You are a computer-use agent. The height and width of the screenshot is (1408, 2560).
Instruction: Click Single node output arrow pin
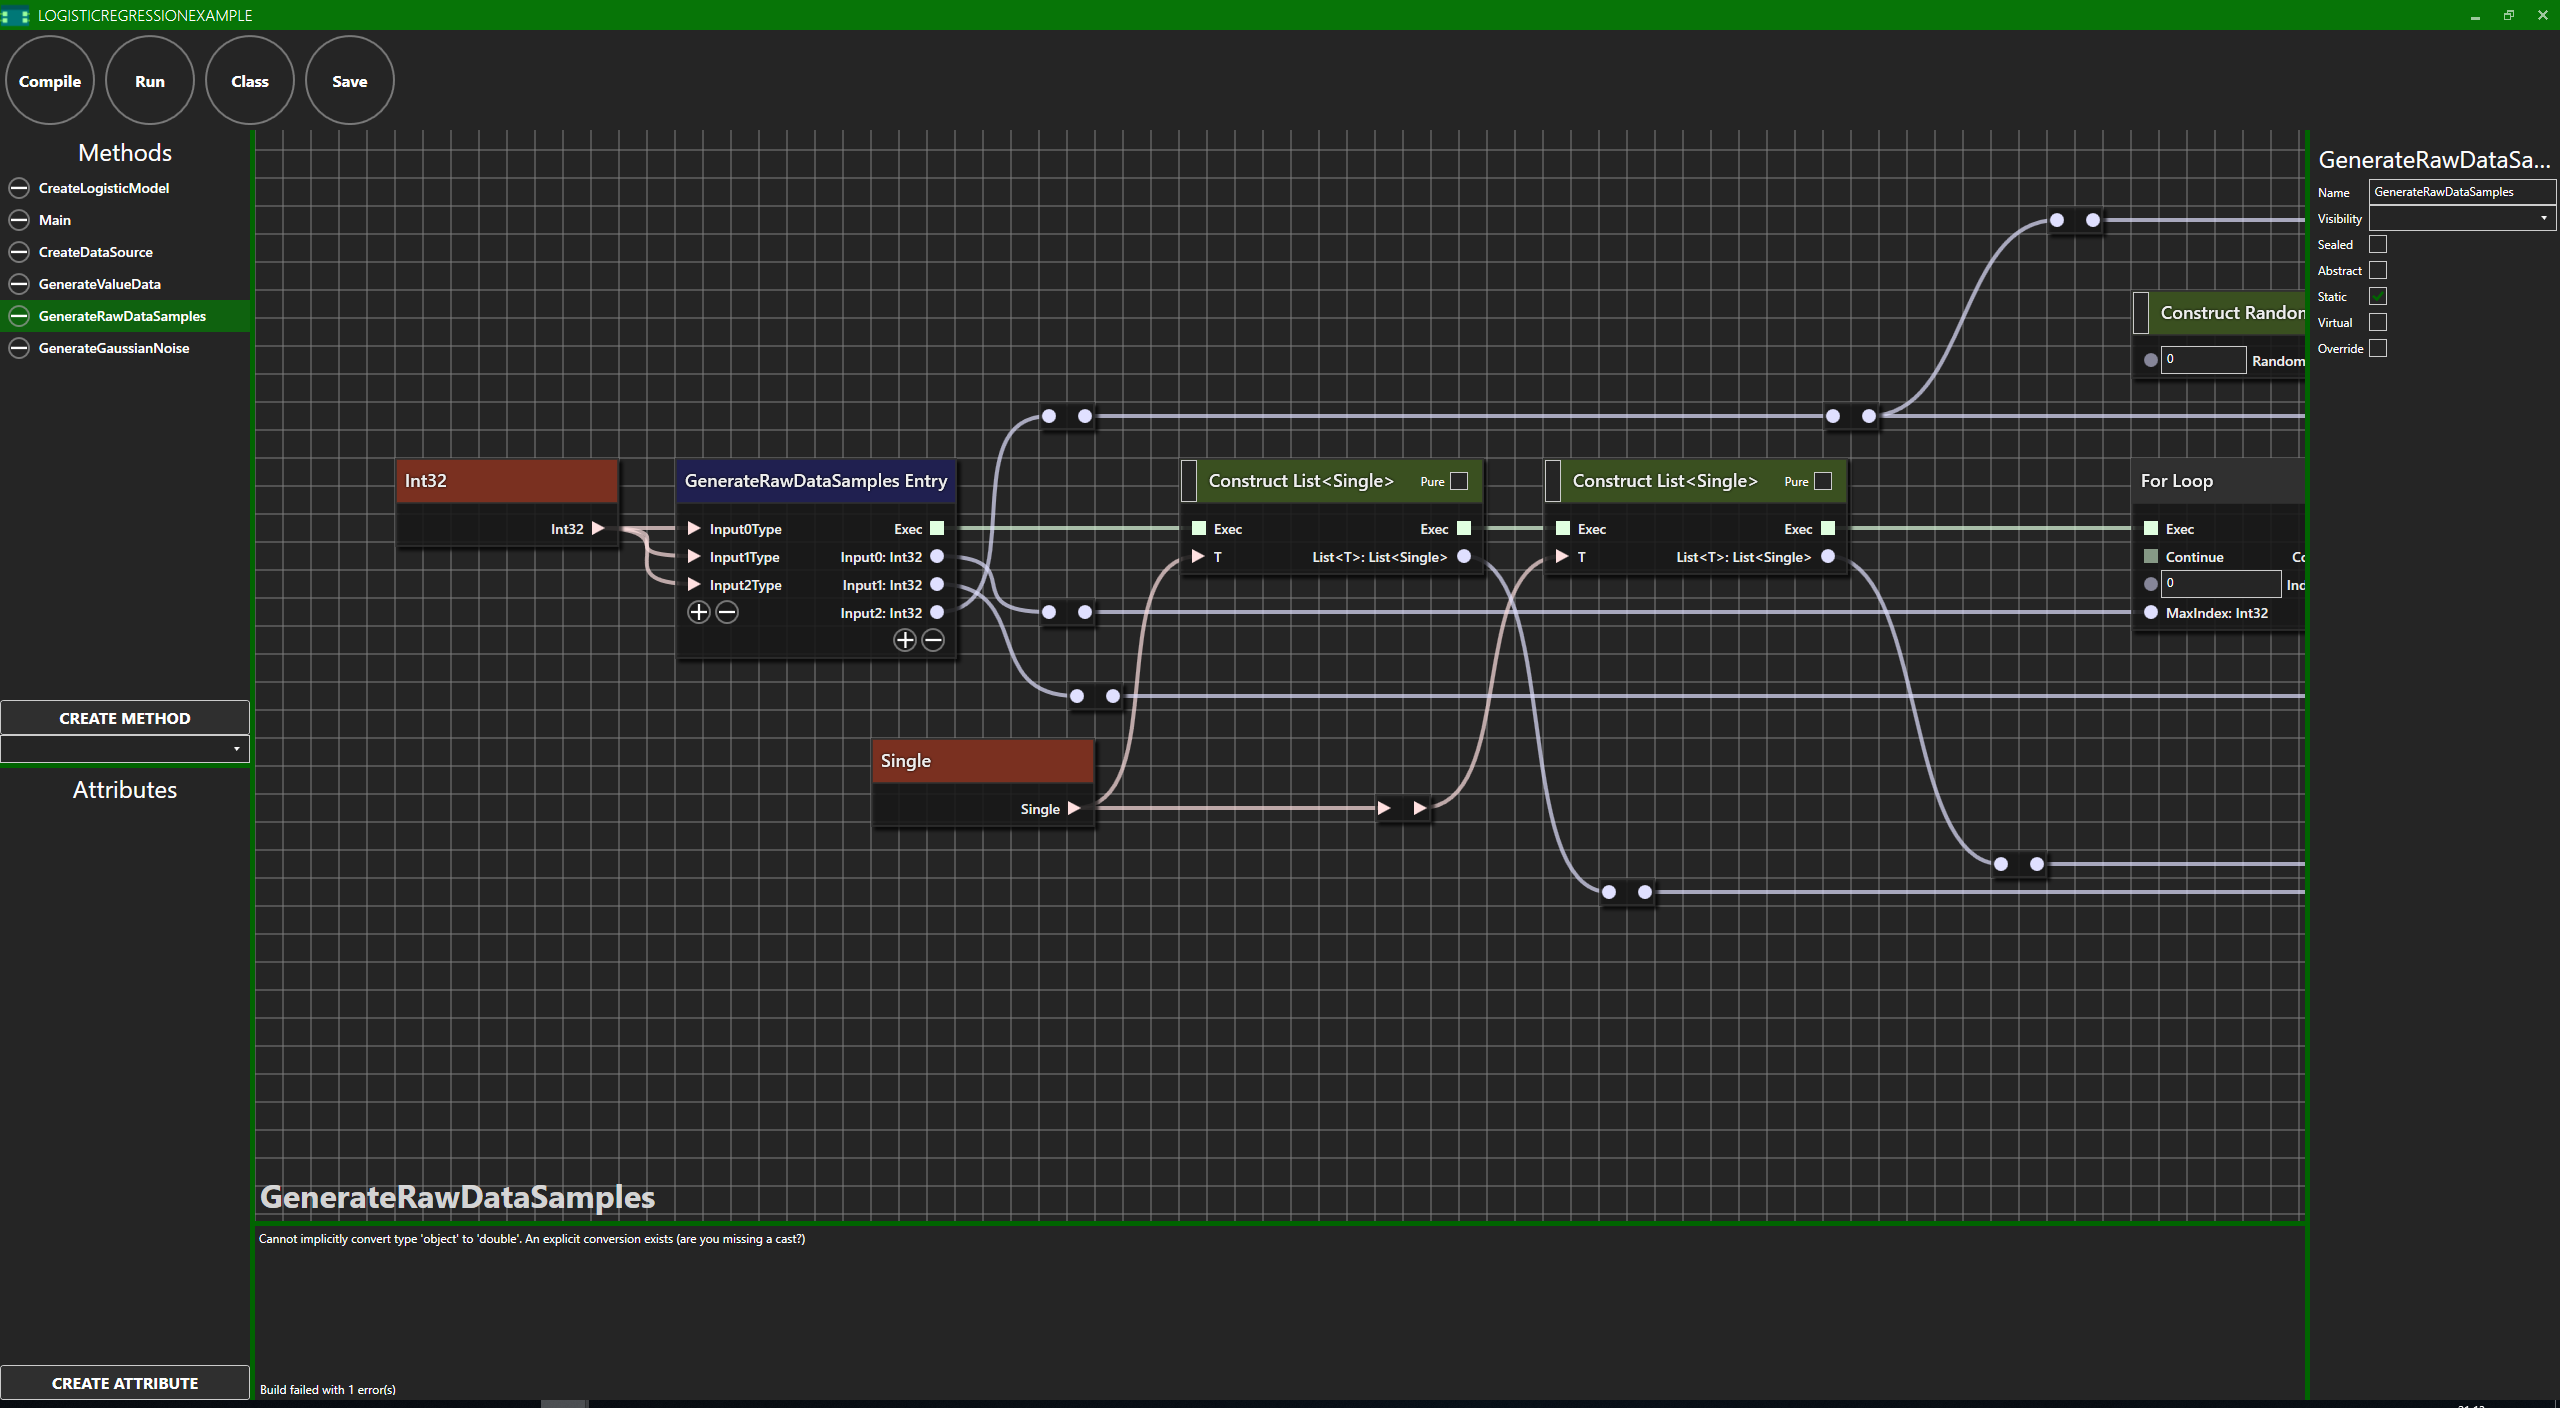[x=1074, y=809]
